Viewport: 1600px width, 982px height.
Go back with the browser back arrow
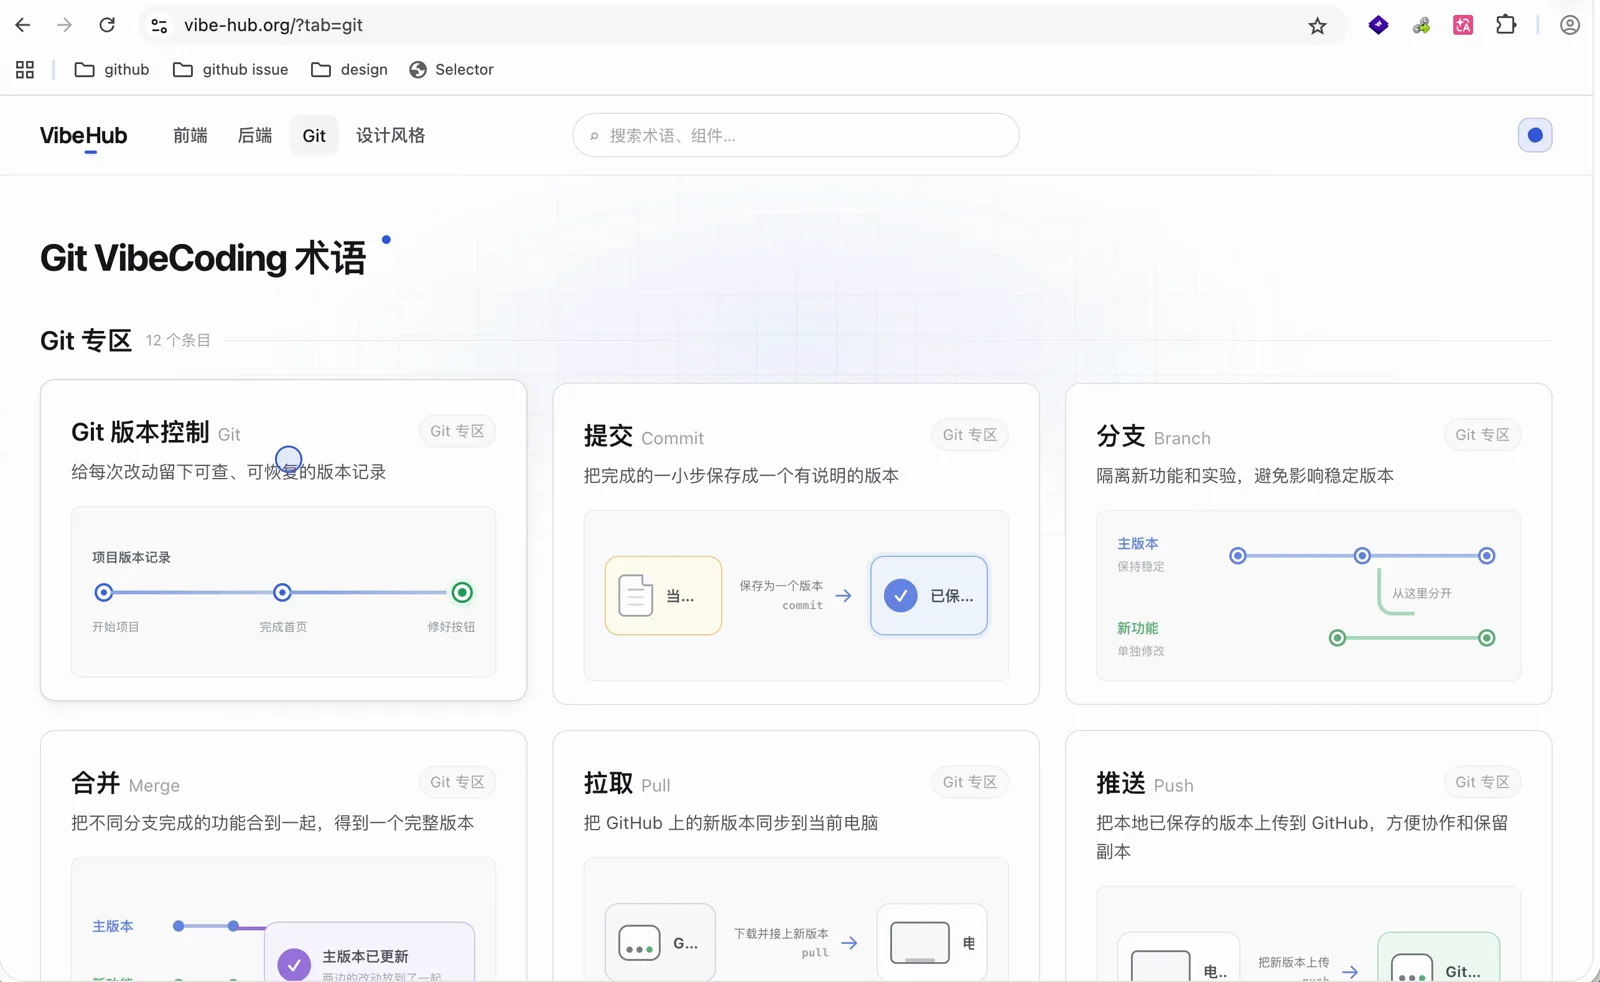coord(23,25)
